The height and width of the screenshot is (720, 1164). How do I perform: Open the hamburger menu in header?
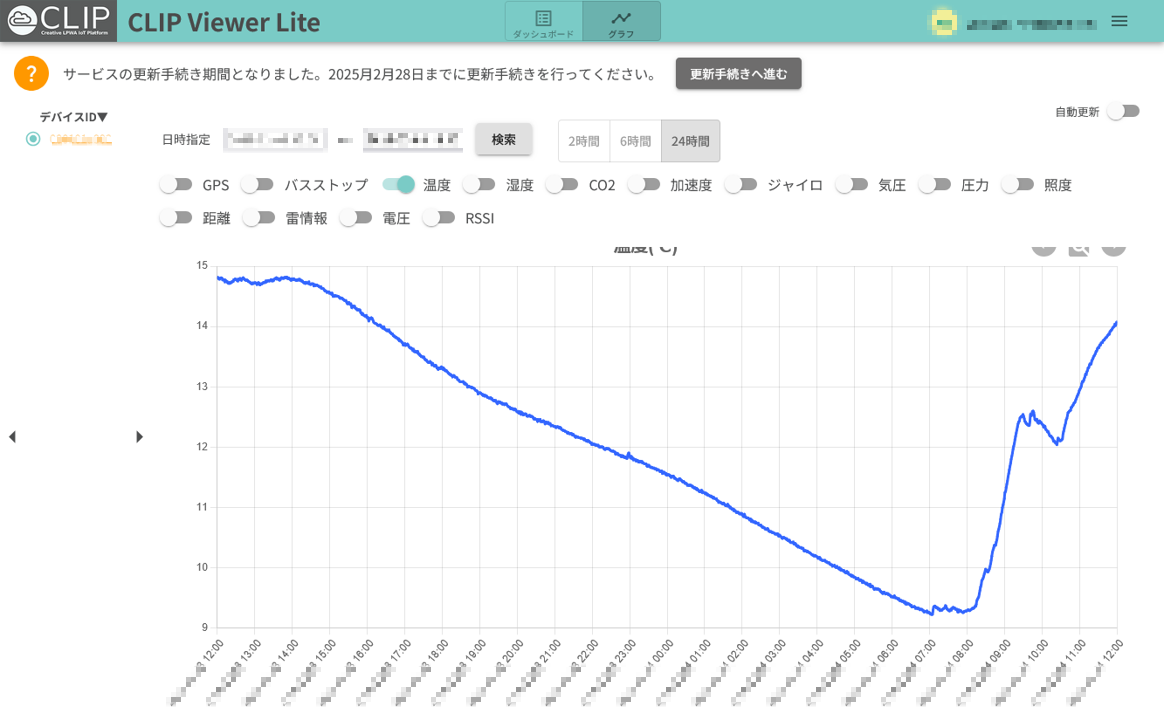click(x=1119, y=21)
